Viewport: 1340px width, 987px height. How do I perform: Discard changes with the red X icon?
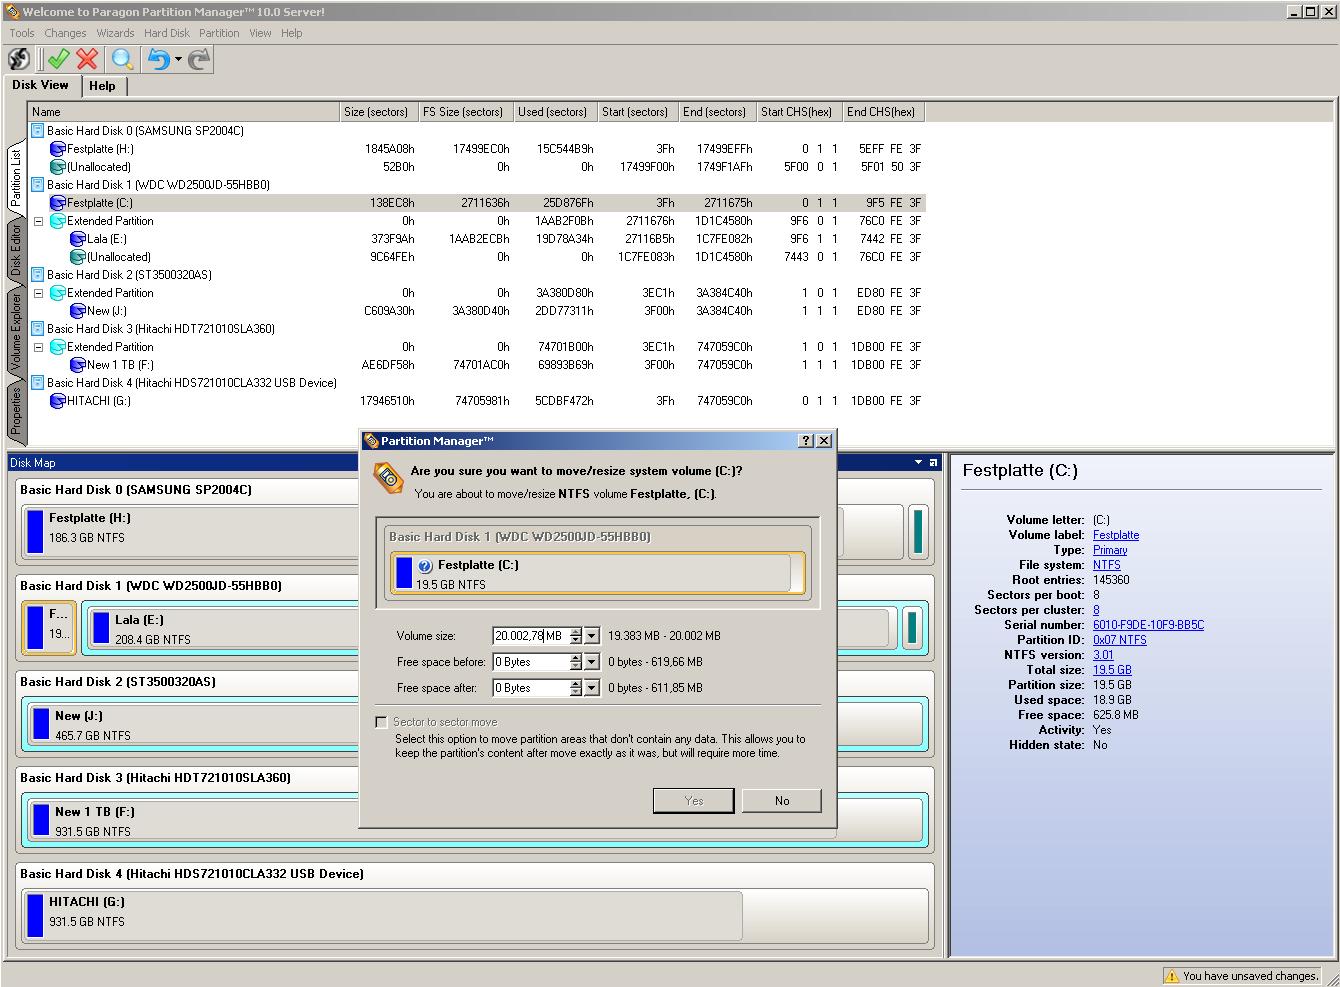click(87, 59)
